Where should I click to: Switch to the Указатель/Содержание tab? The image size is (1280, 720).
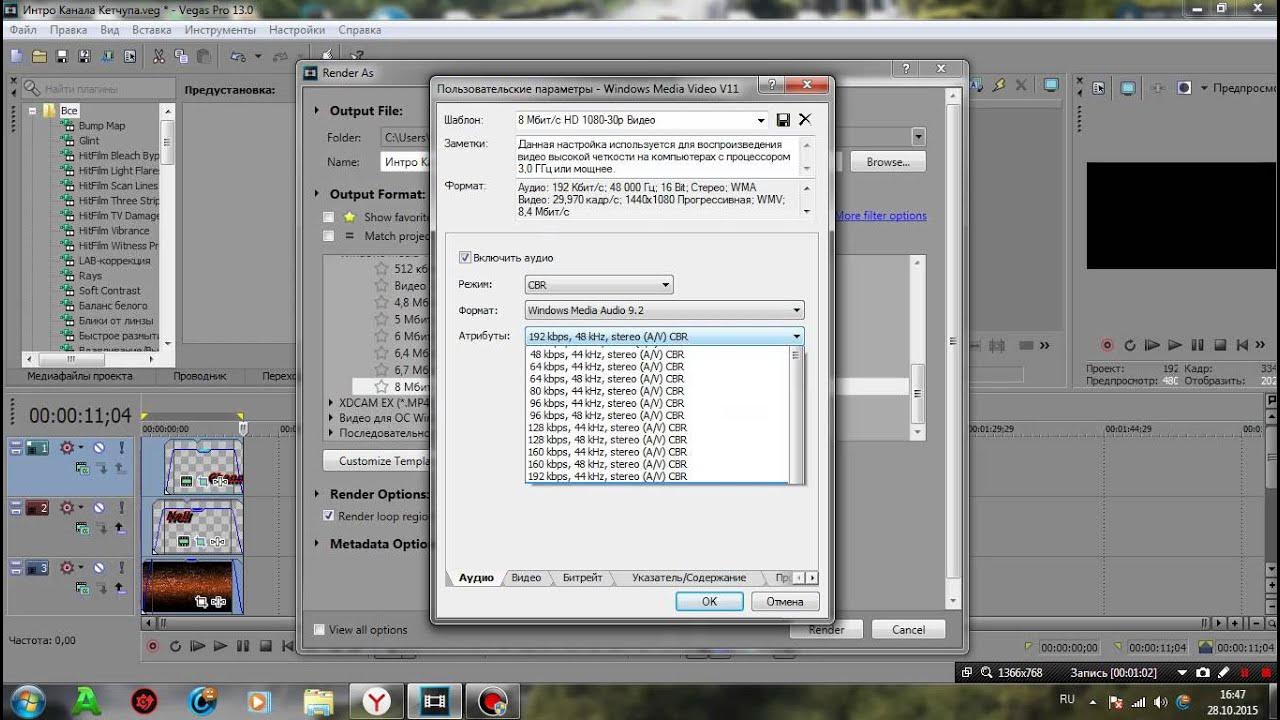[x=689, y=577]
